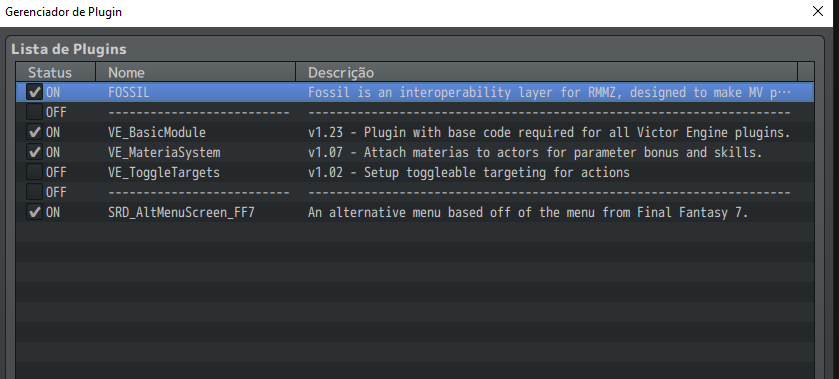
Task: Close the Gerenciador de Plugin window
Action: 818,11
